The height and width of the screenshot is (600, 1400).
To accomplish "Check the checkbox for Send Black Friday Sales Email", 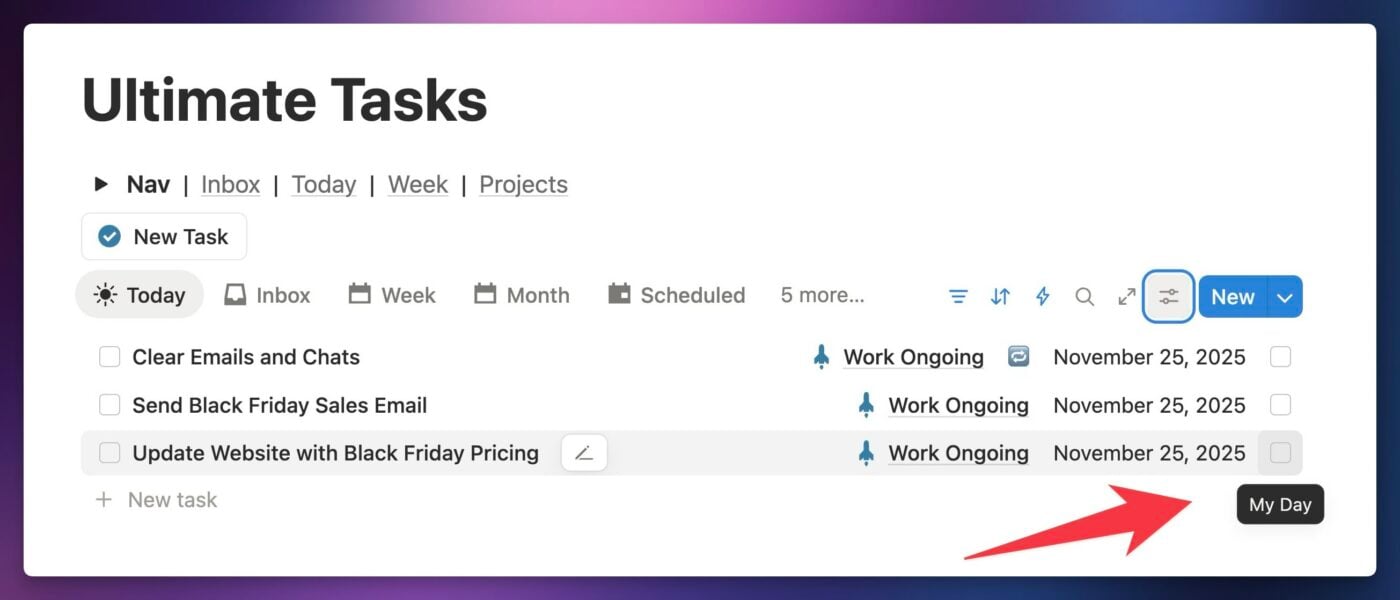I will pos(109,404).
